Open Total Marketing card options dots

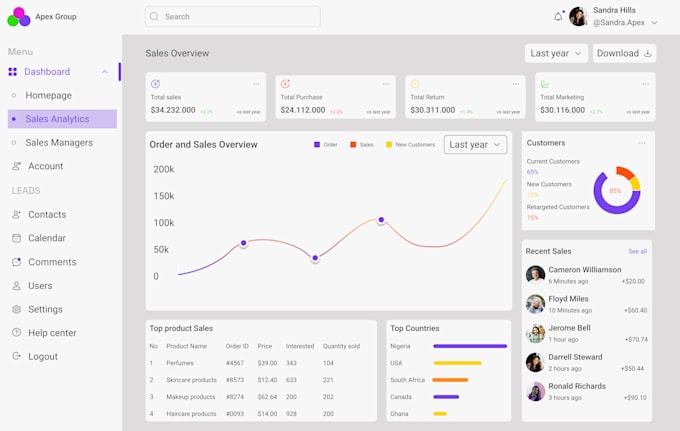pos(646,84)
